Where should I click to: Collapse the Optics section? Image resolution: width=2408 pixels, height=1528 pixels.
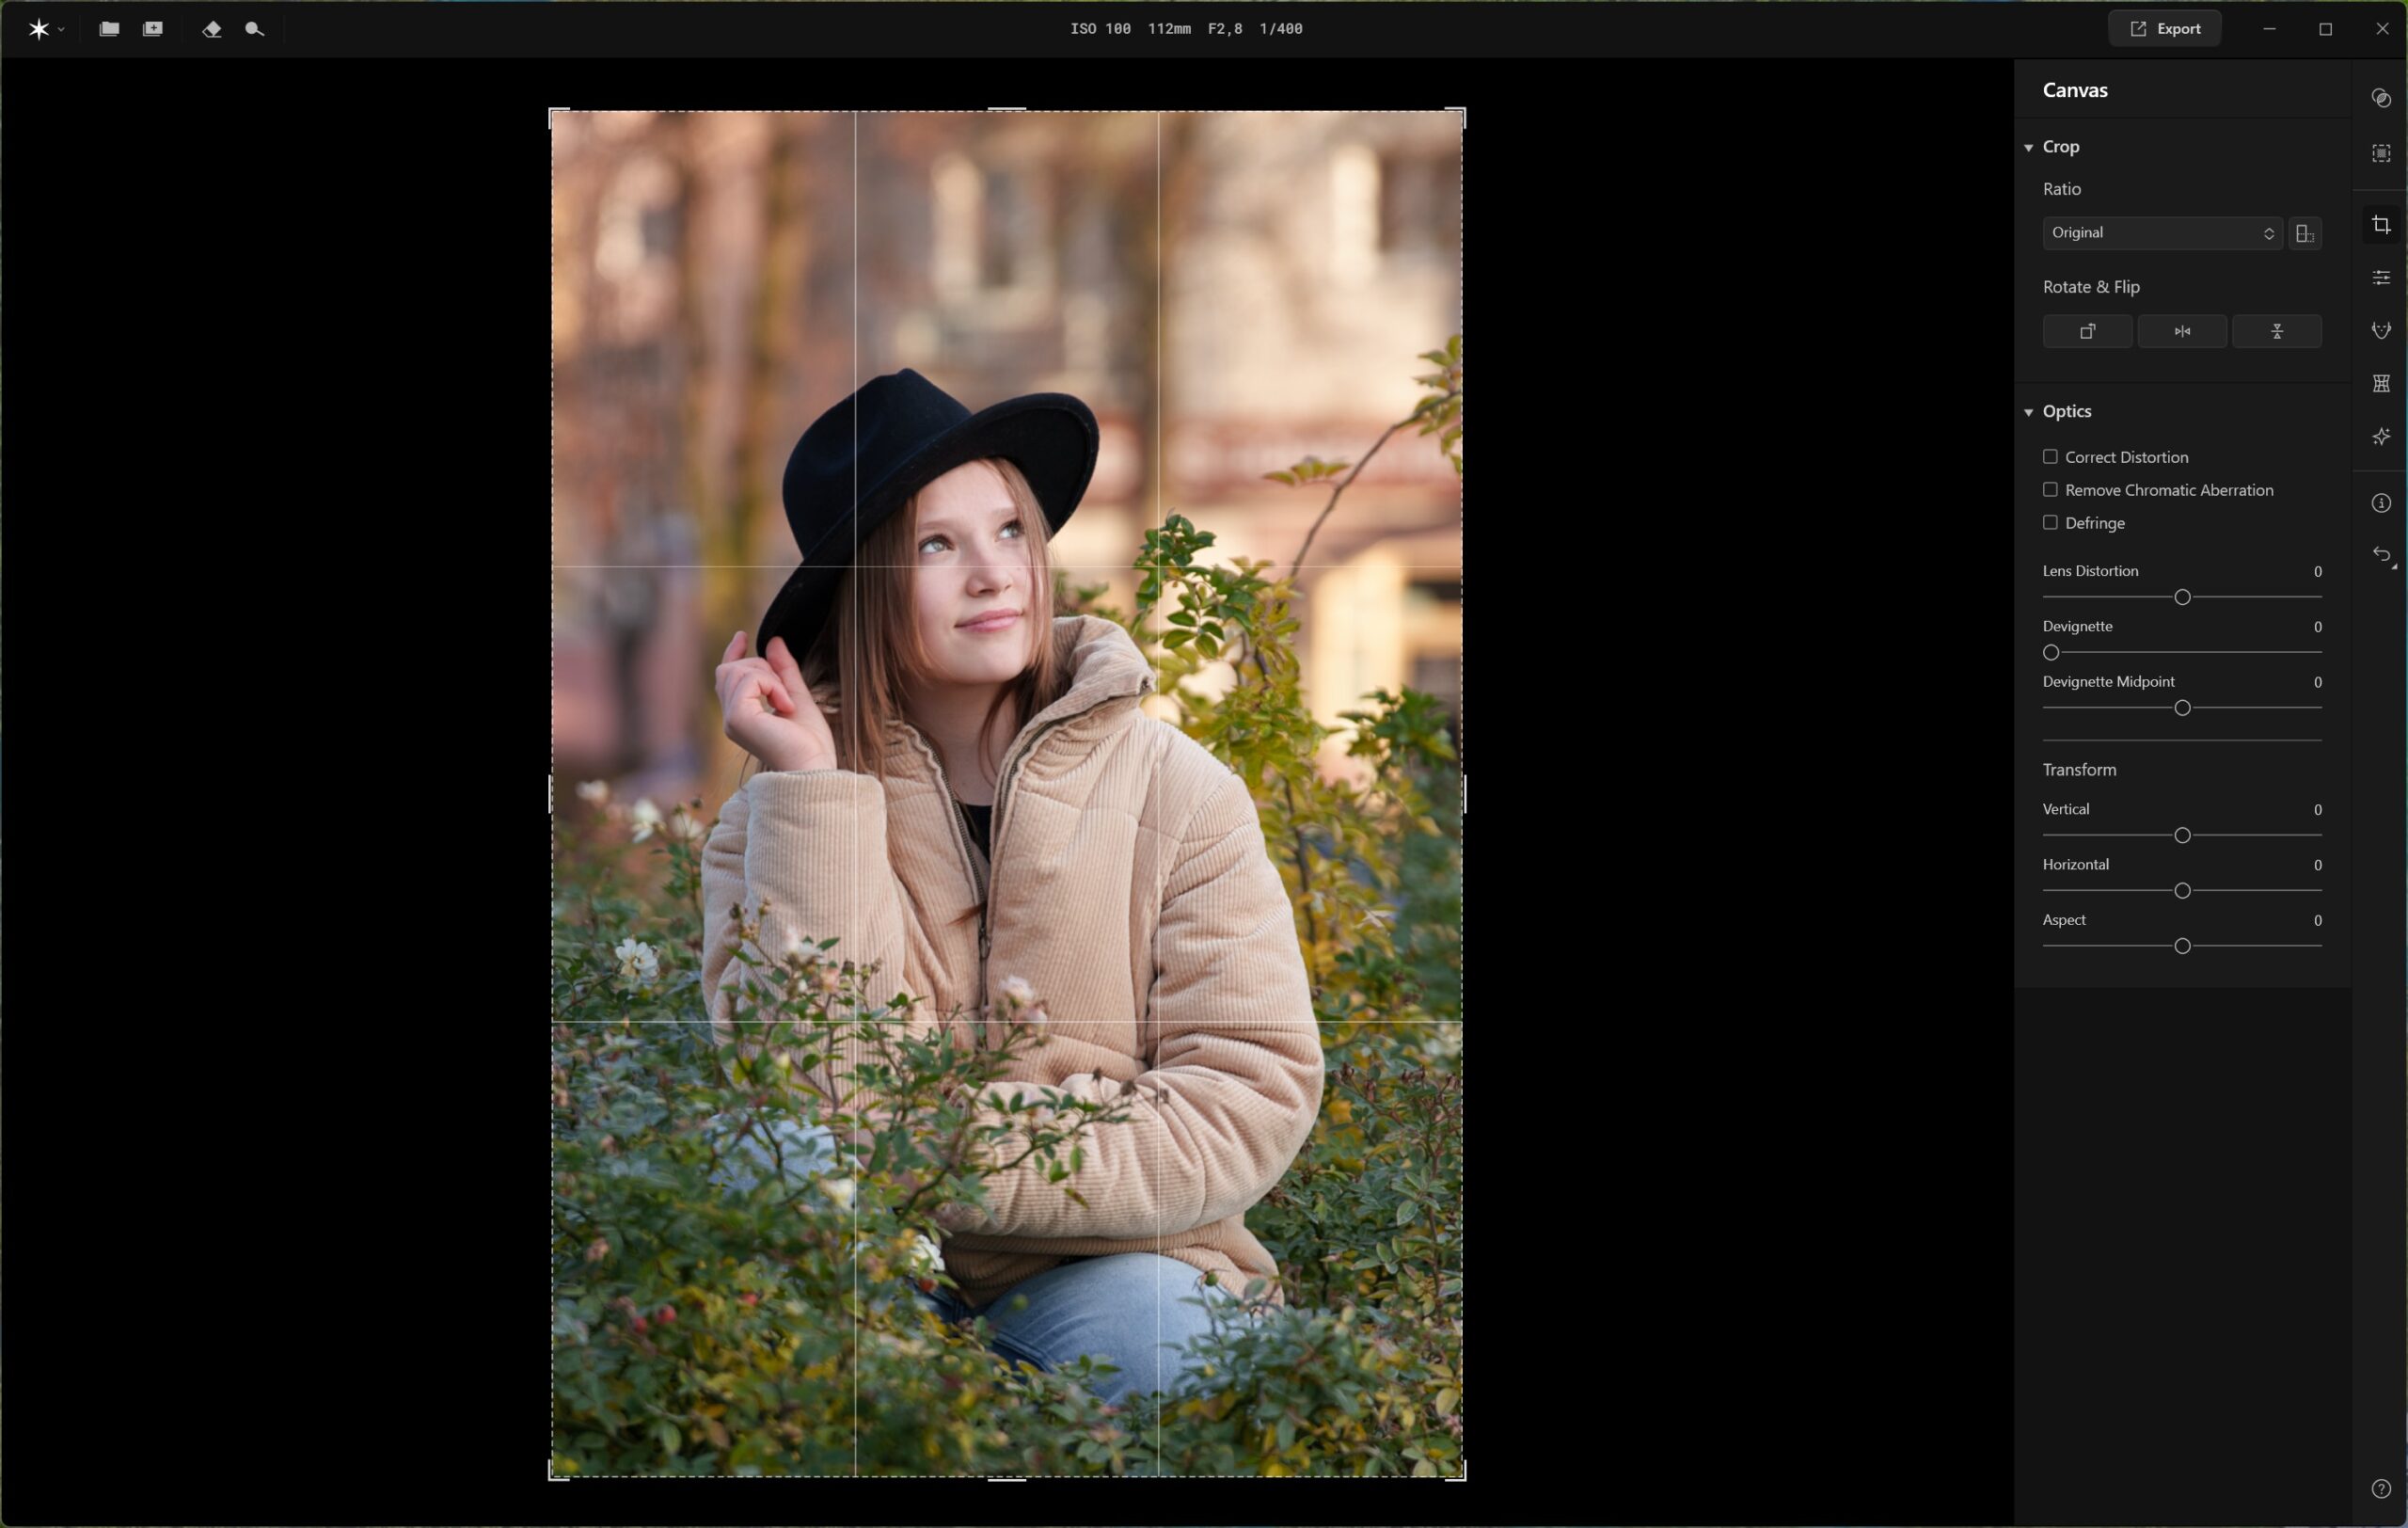pyautogui.click(x=2028, y=412)
